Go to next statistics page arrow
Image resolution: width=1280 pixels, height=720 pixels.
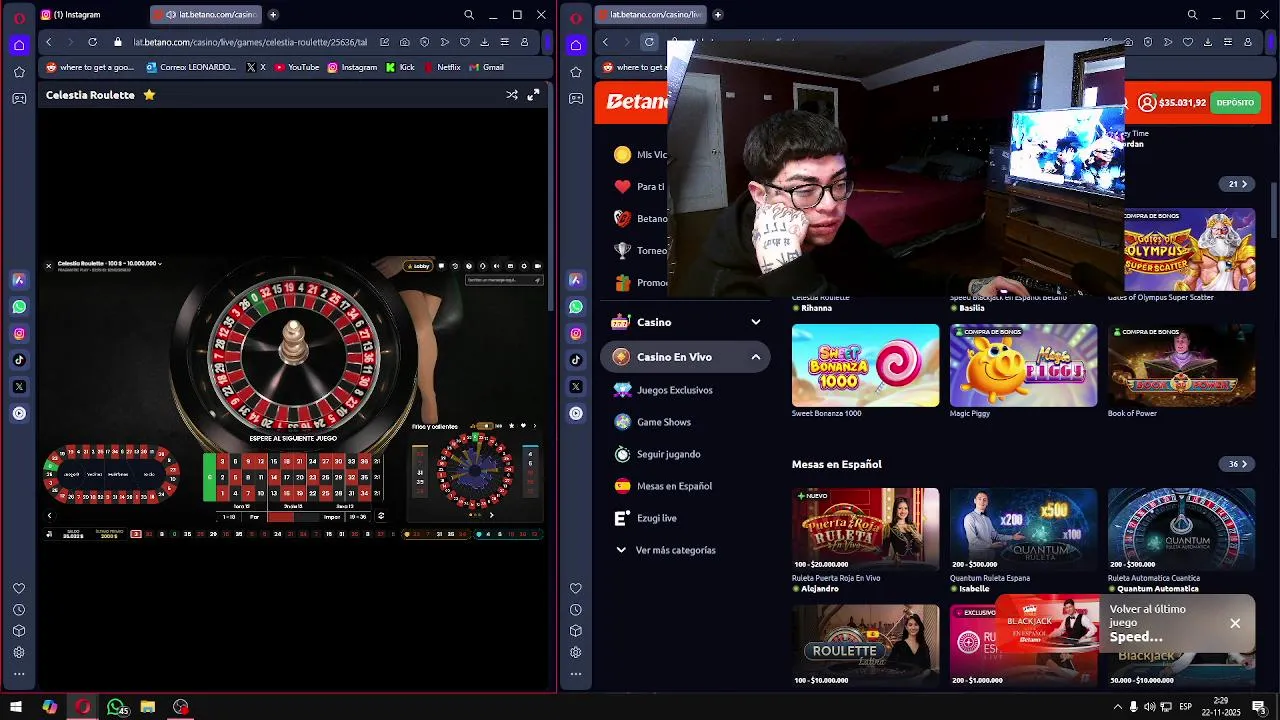[491, 515]
